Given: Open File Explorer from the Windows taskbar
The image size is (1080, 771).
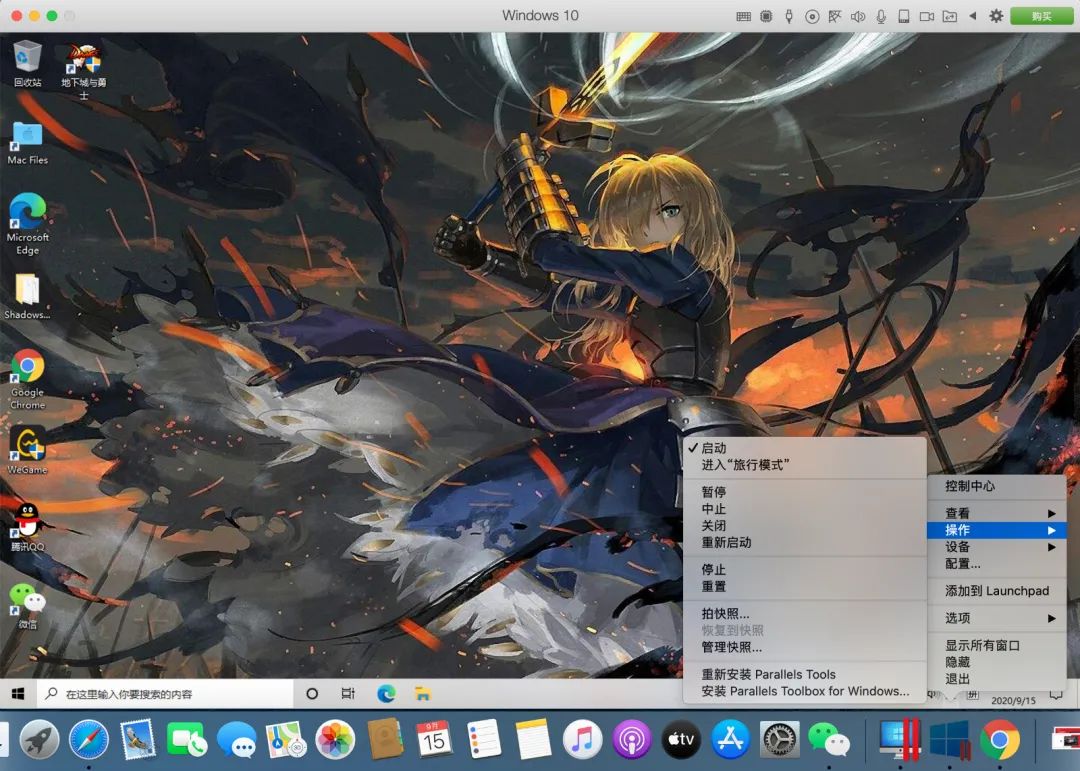Looking at the screenshot, I should tap(423, 693).
